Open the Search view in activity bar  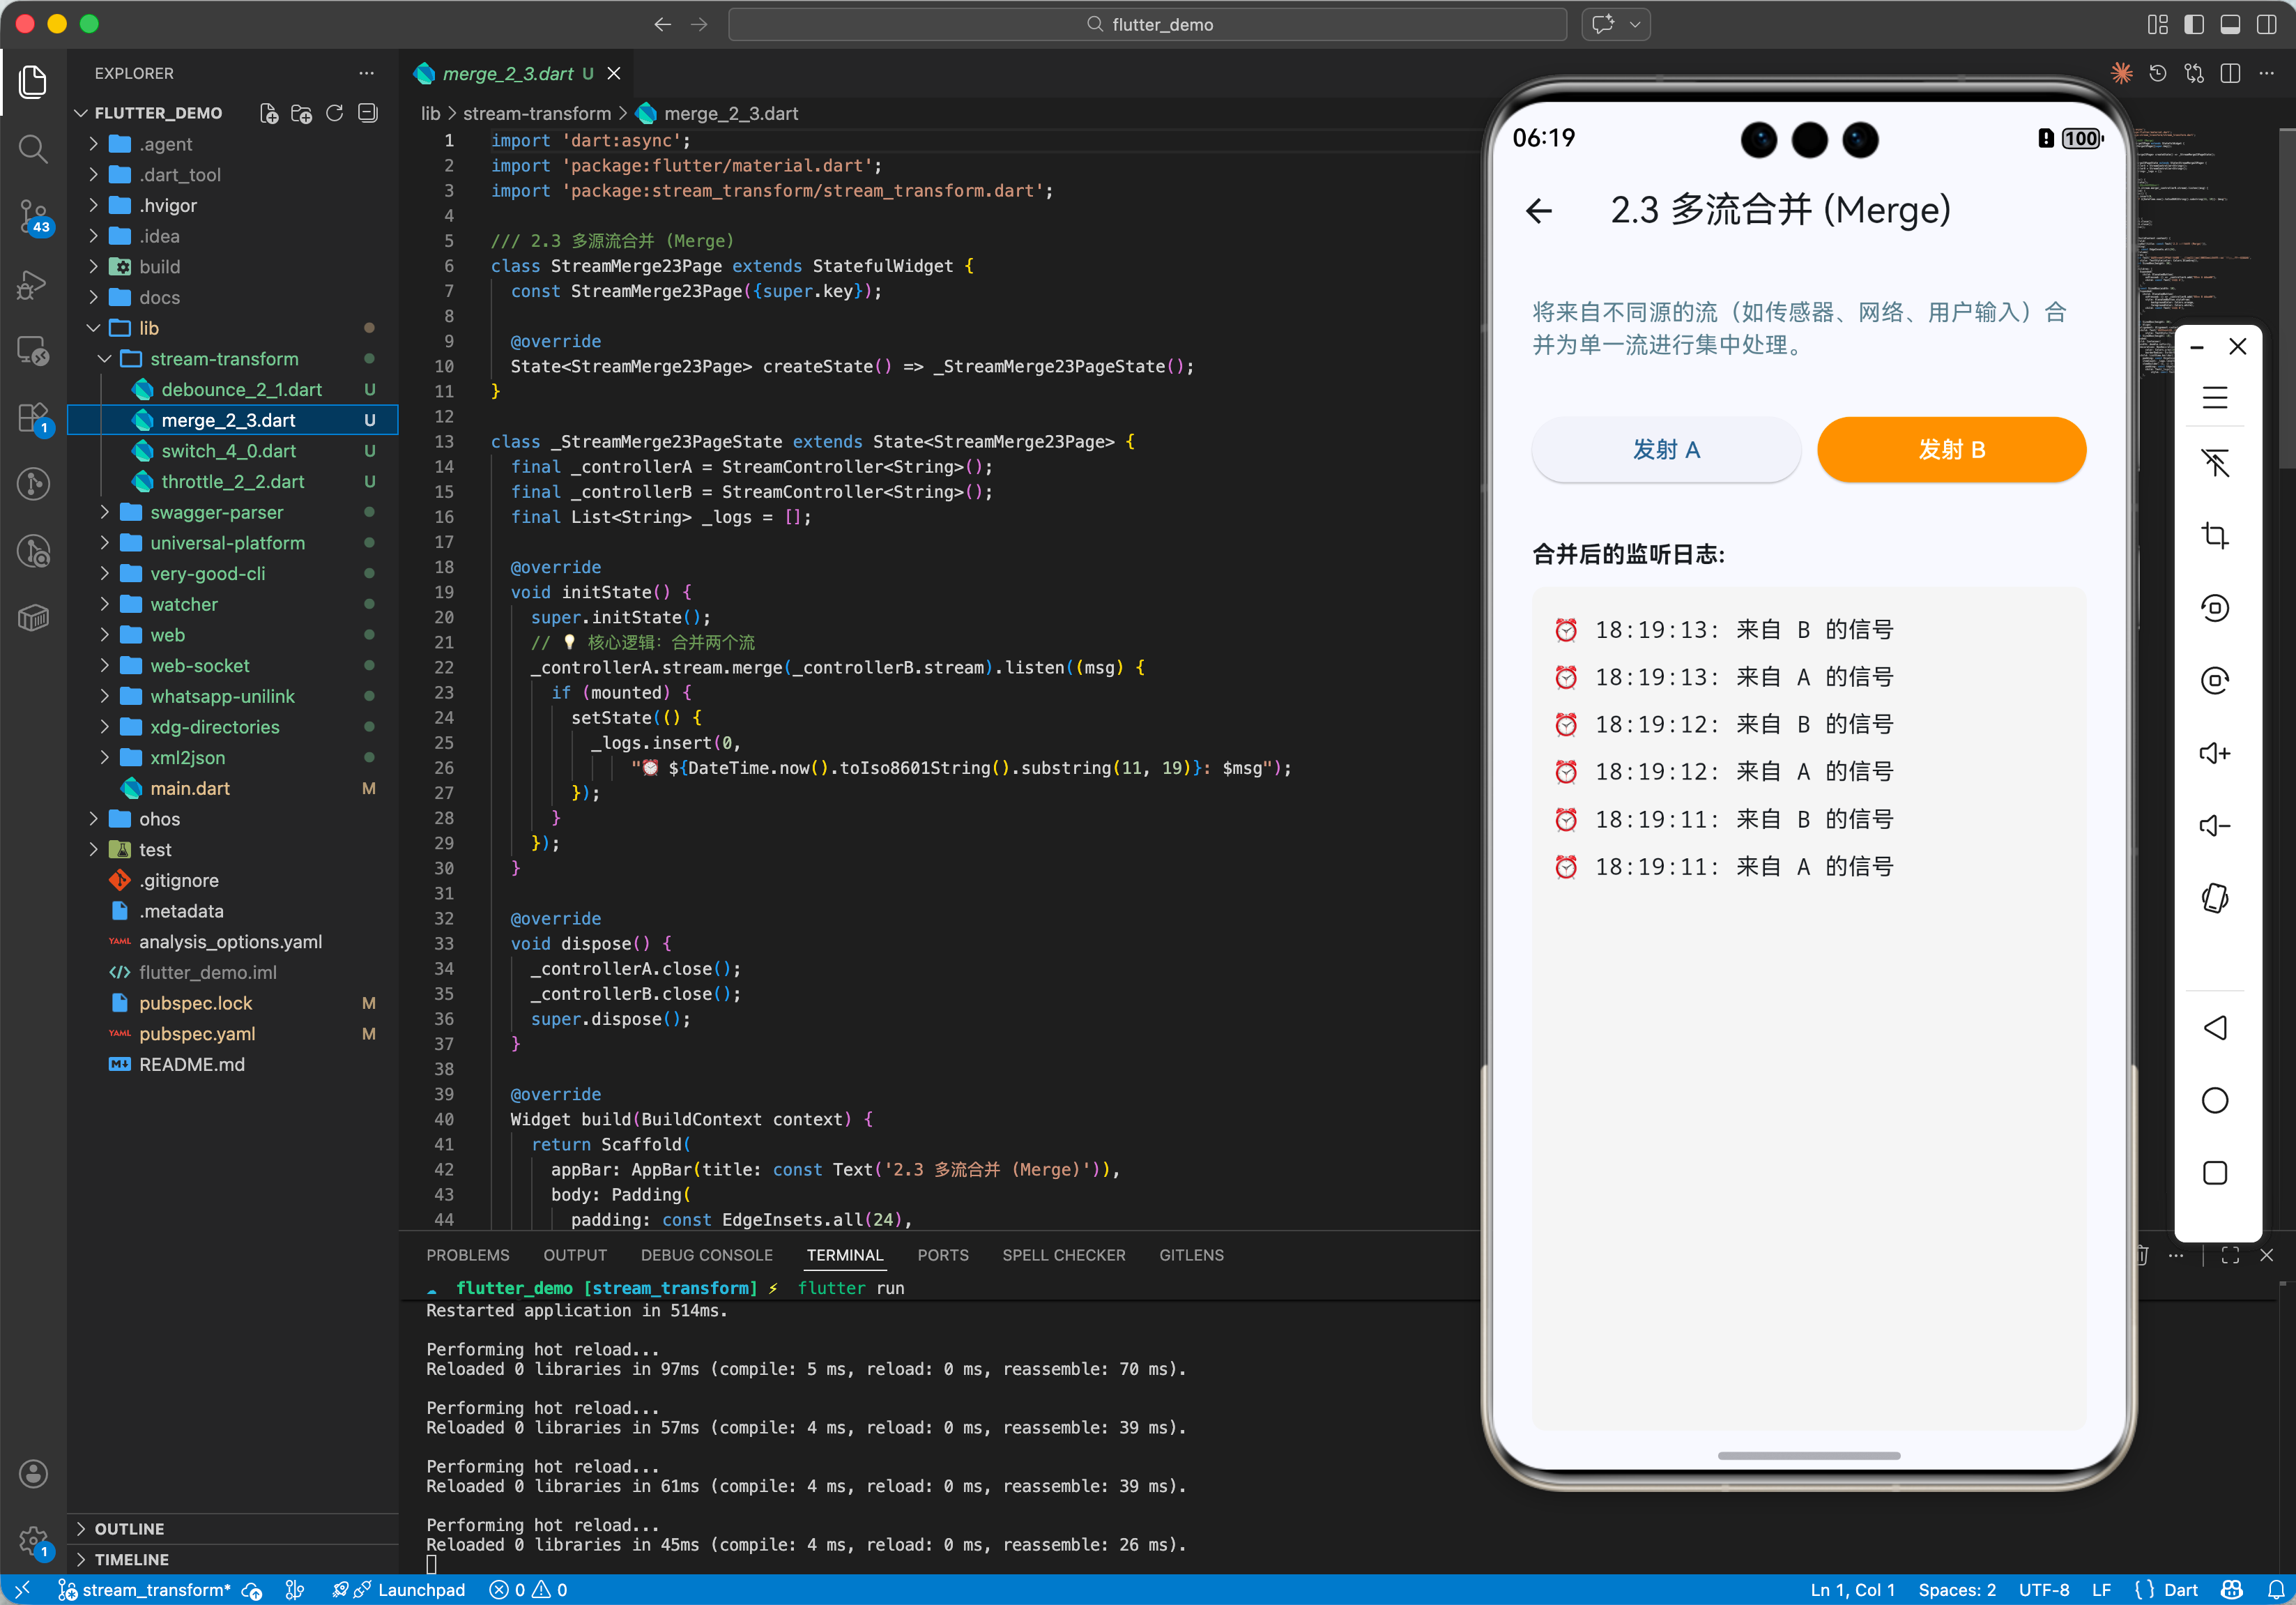point(33,149)
